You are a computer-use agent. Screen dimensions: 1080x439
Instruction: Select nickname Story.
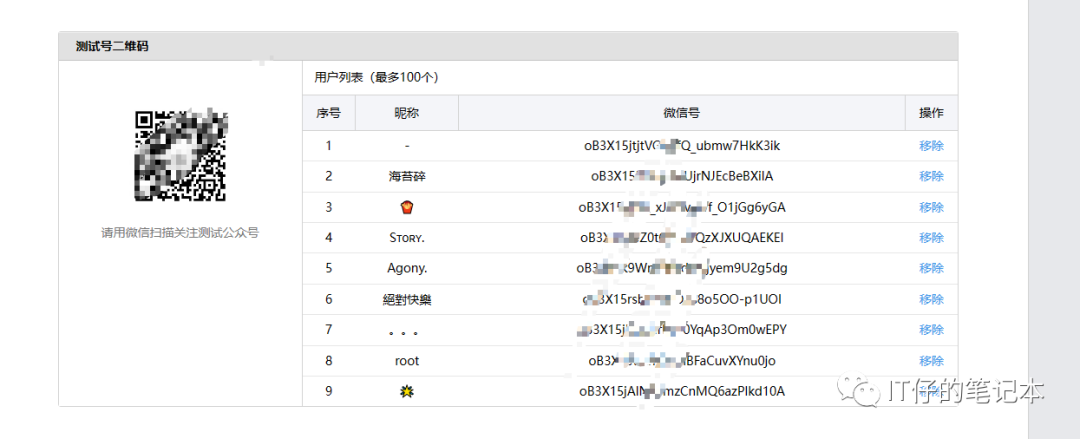tap(406, 237)
